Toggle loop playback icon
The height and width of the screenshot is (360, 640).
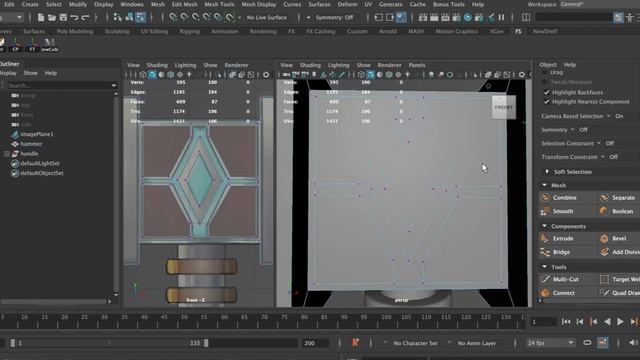[587, 343]
